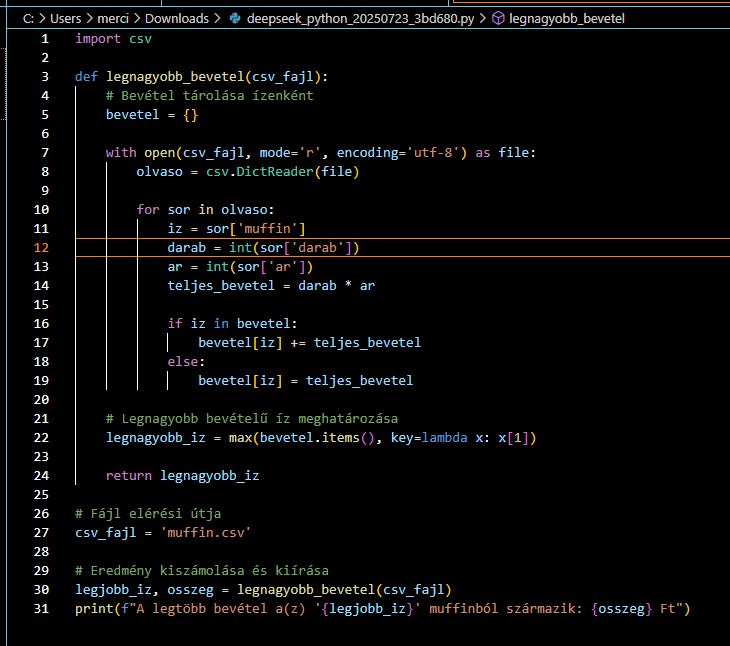Open the merci breadcrumb folder
This screenshot has width=730, height=646.
(x=117, y=19)
